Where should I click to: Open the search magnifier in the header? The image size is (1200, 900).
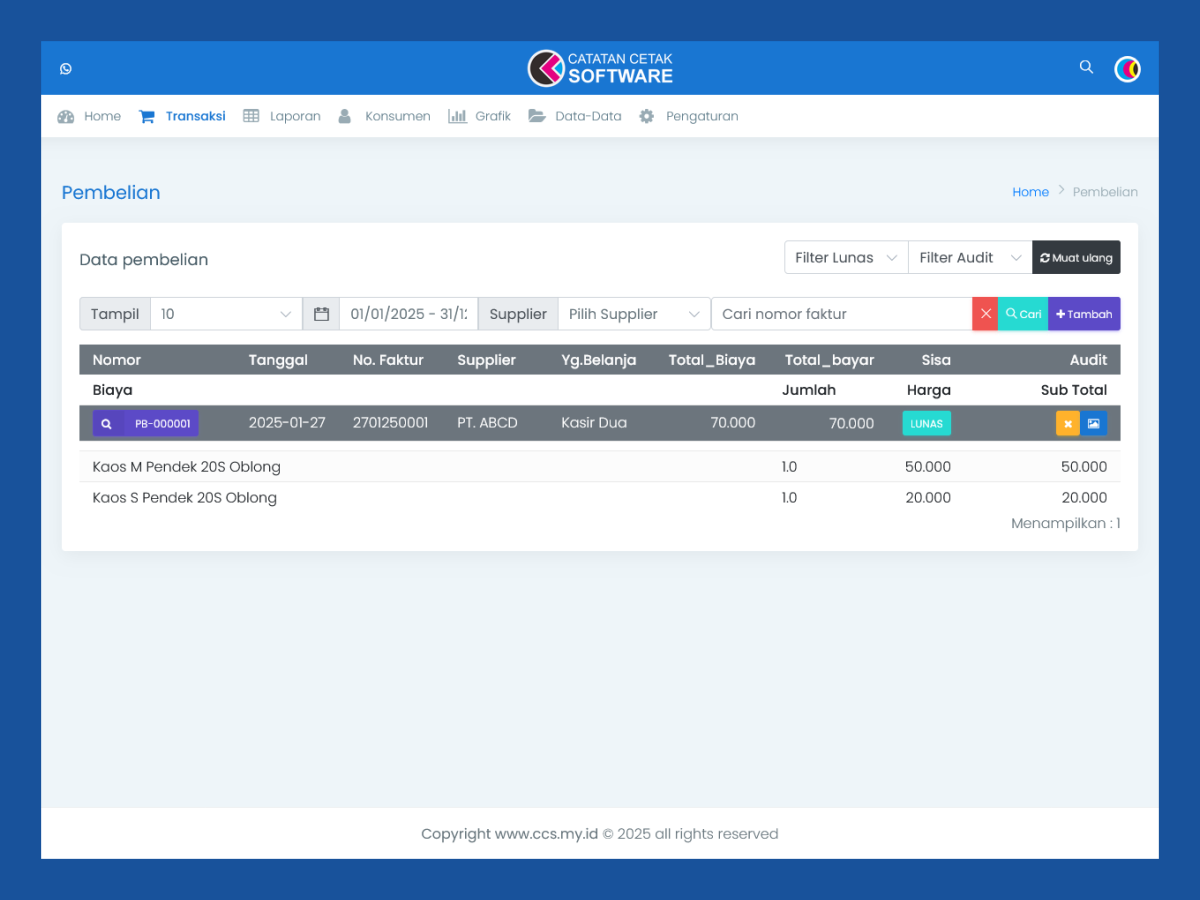pyautogui.click(x=1086, y=67)
